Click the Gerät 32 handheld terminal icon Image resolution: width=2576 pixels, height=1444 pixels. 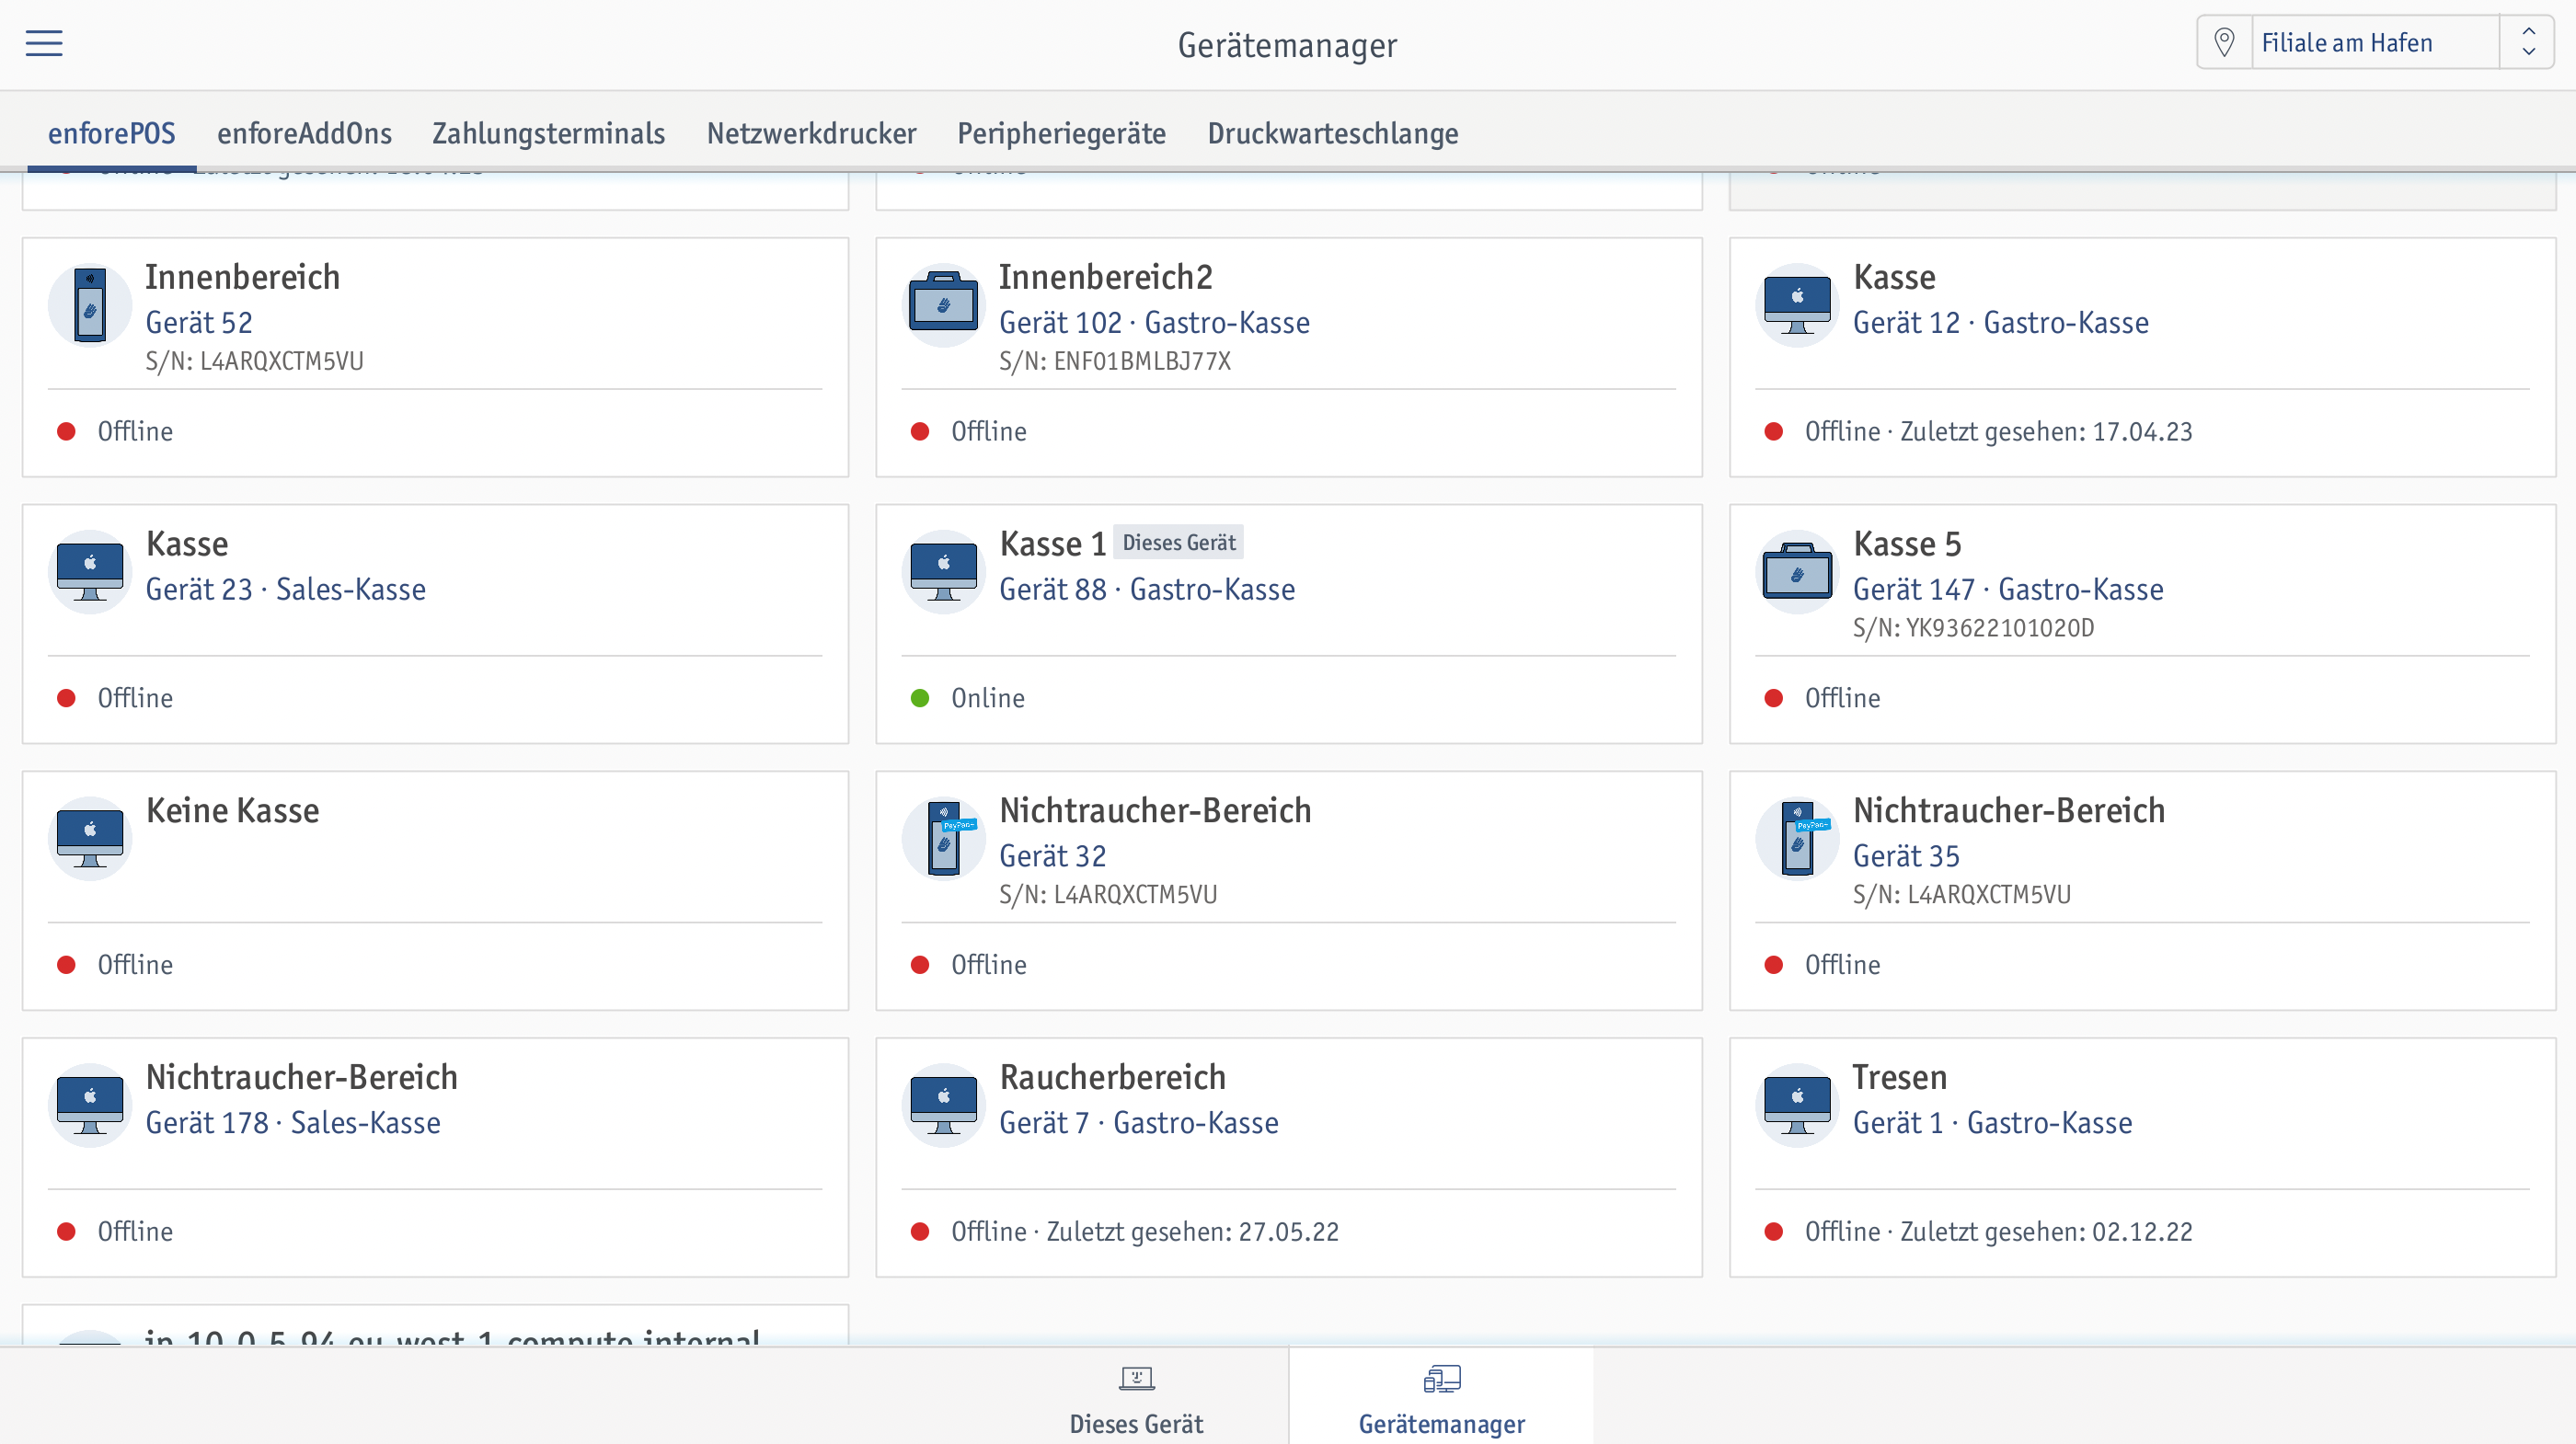[x=943, y=839]
